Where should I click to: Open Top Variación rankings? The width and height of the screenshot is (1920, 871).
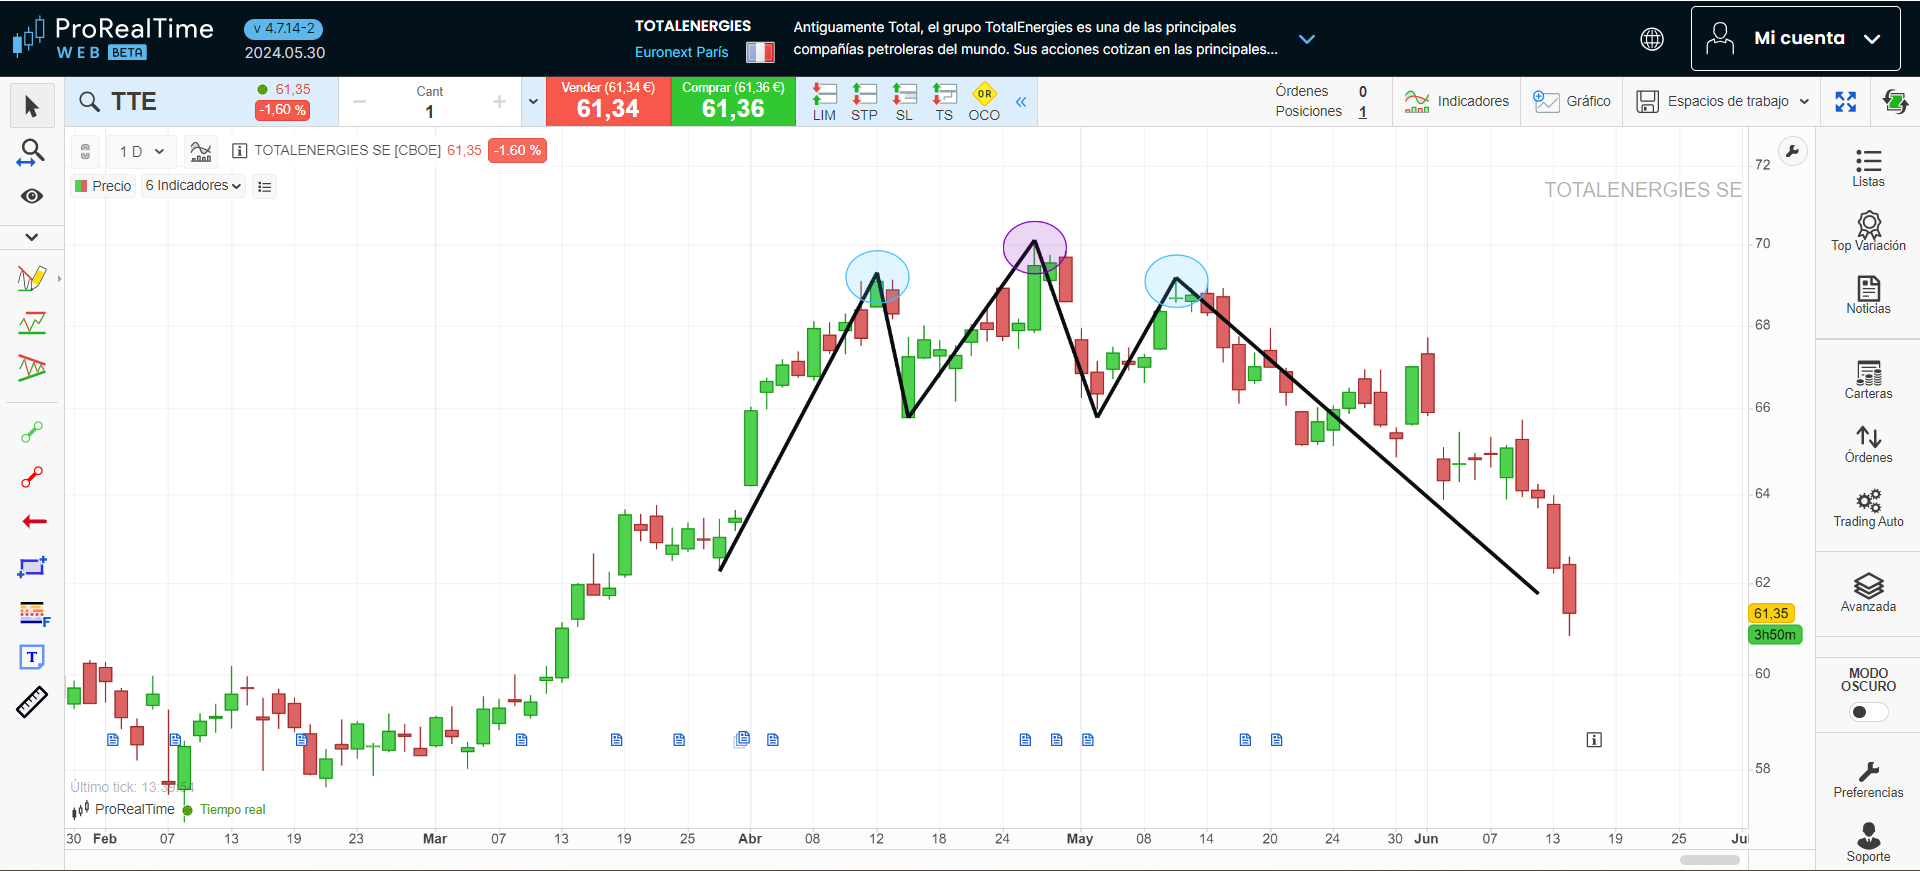coord(1867,231)
